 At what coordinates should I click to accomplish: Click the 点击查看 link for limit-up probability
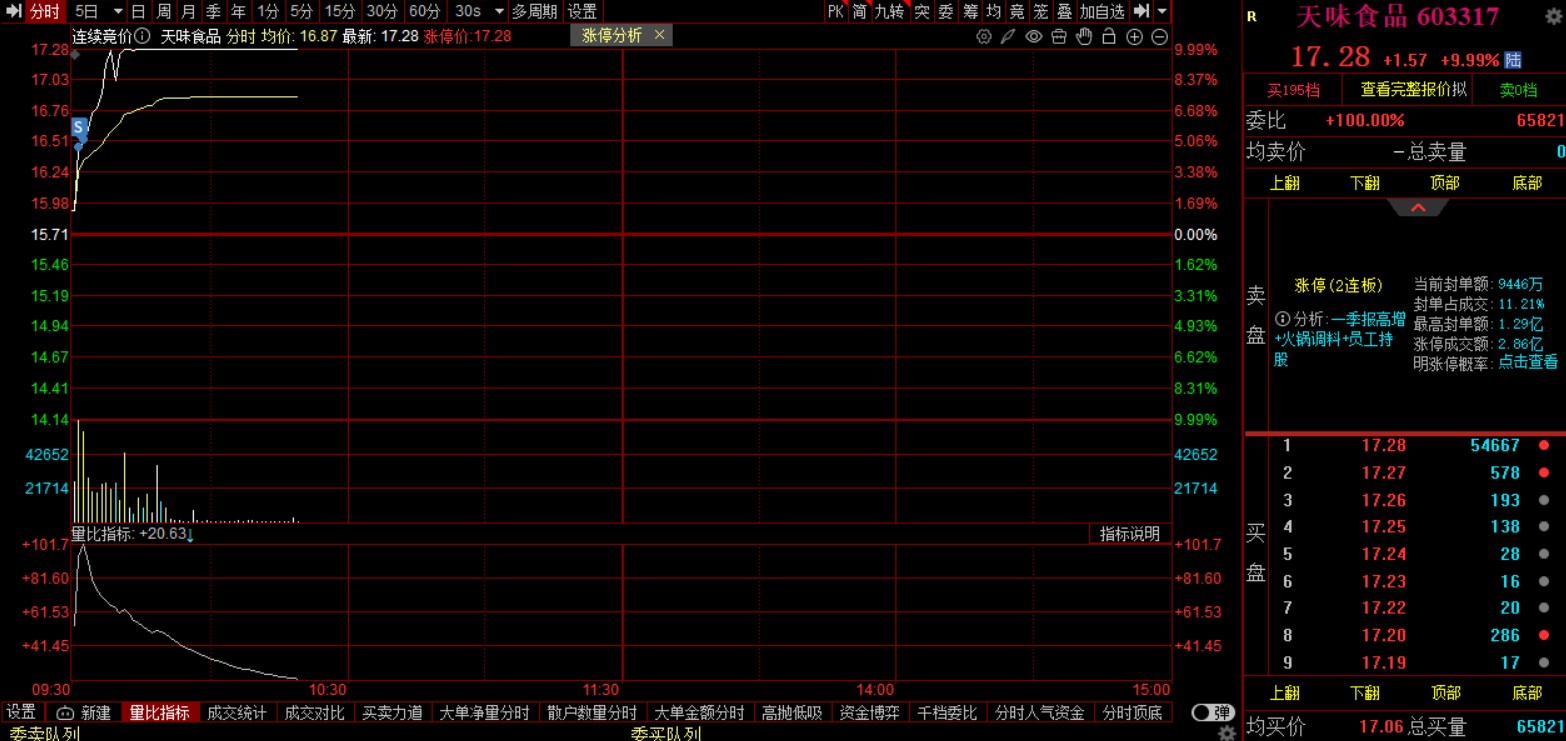tap(1527, 362)
